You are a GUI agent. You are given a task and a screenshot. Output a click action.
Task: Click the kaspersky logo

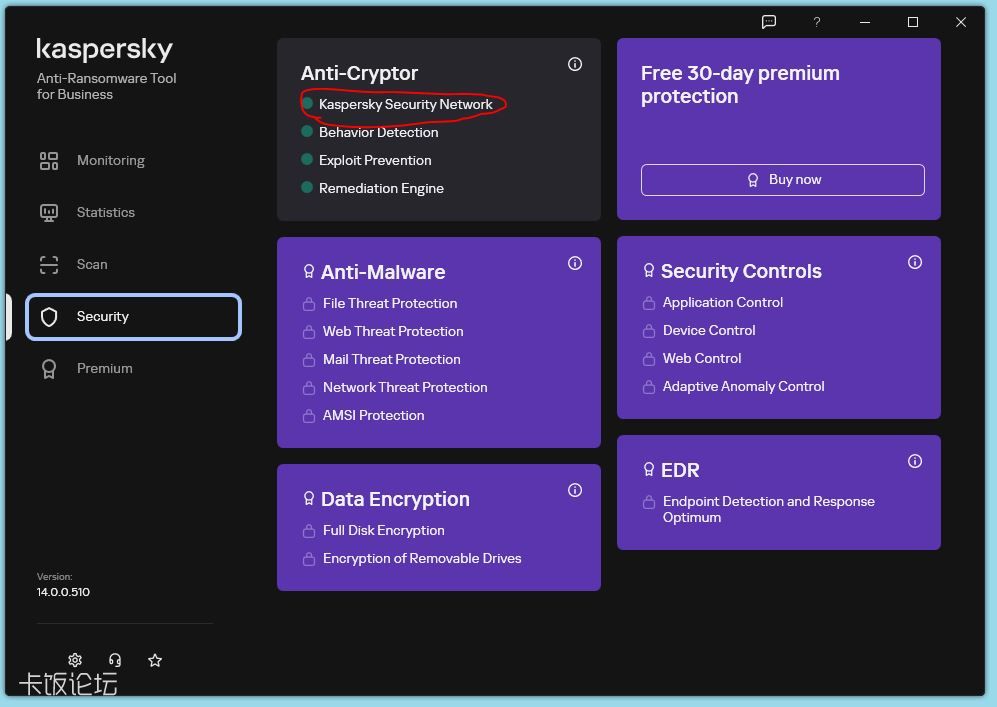click(104, 49)
